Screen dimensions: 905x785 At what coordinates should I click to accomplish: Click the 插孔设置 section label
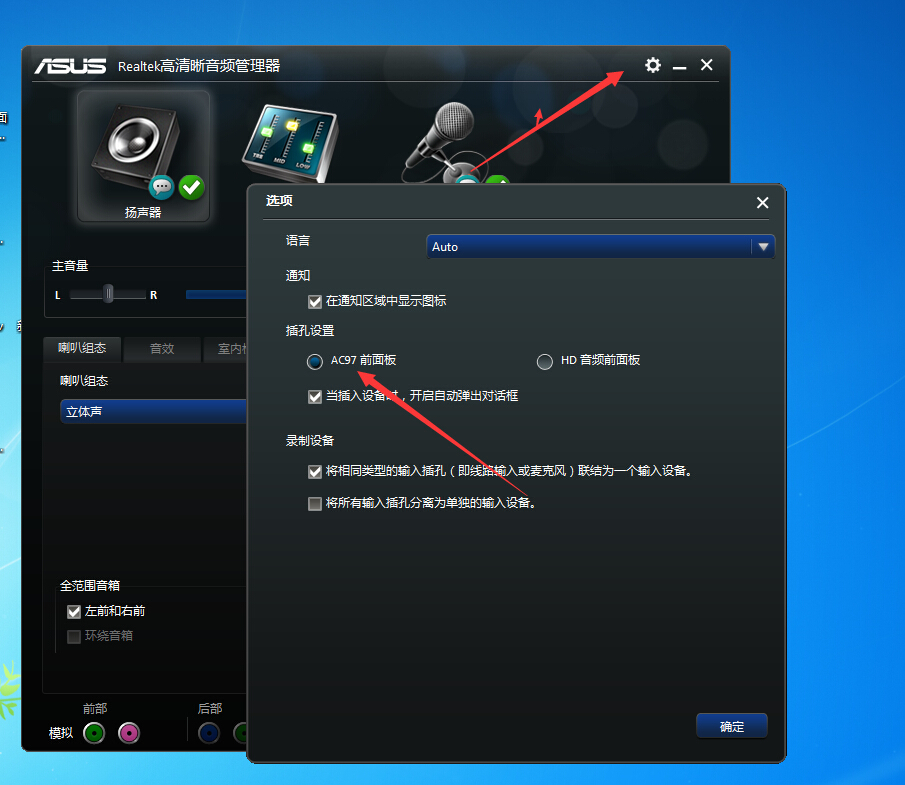click(x=310, y=331)
